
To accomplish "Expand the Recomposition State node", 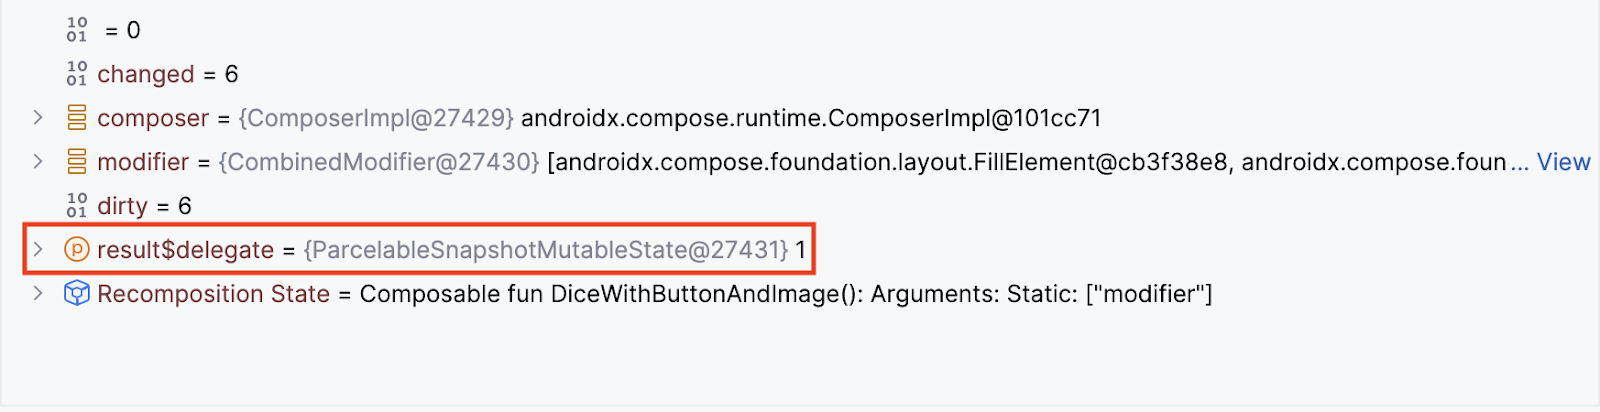I will click(x=38, y=294).
